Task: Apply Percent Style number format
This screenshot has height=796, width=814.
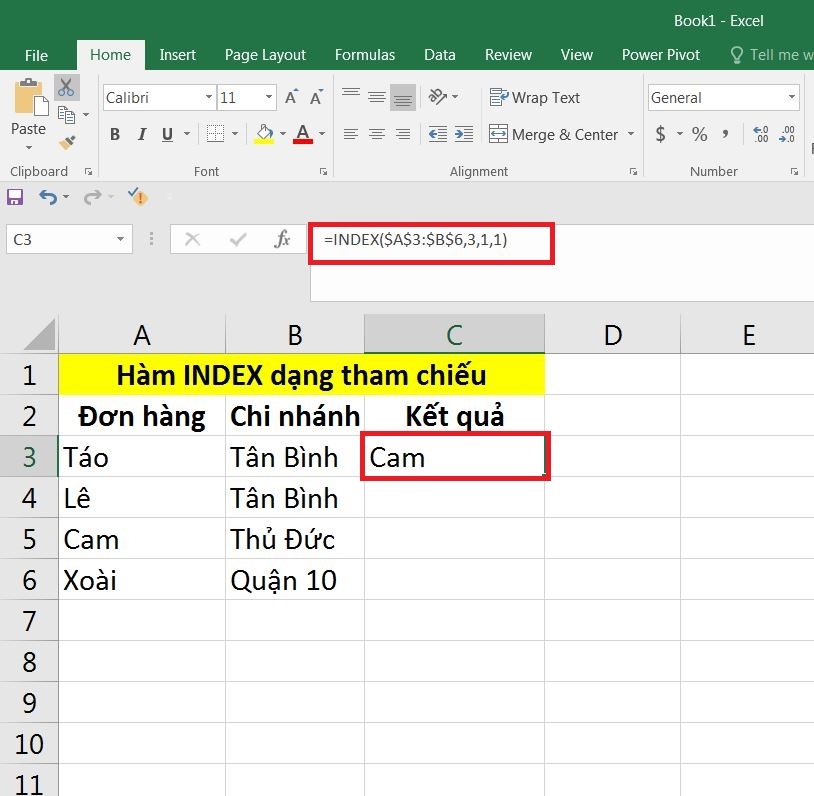Action: click(699, 133)
